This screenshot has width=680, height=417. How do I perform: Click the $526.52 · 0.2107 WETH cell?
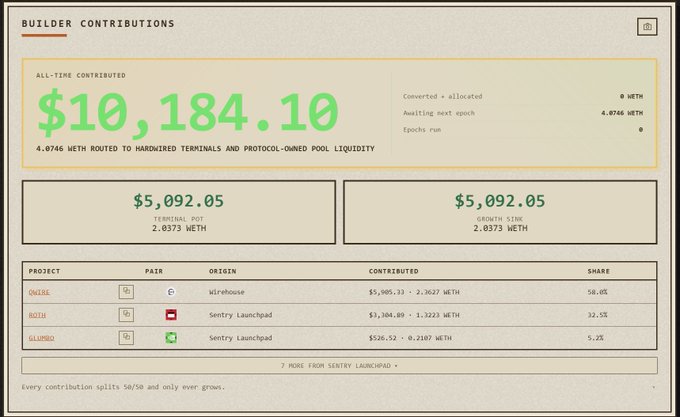click(x=410, y=338)
